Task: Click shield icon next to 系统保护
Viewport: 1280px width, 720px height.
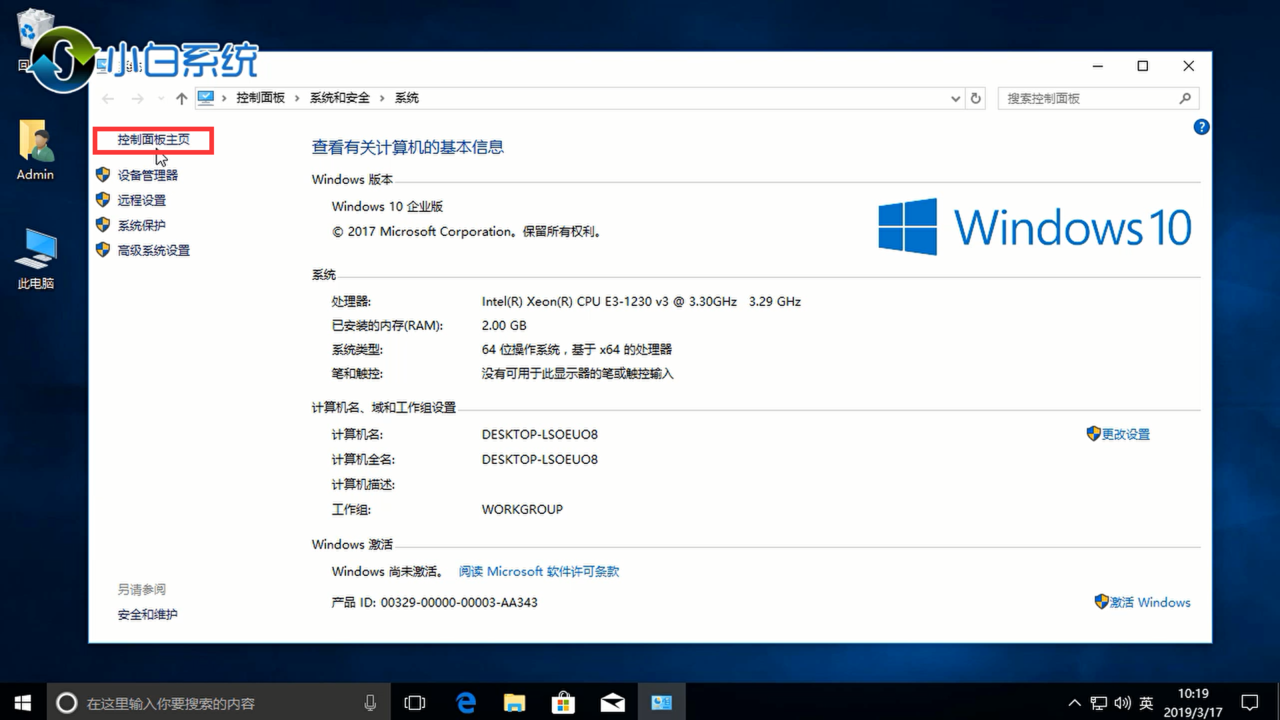Action: [102, 224]
